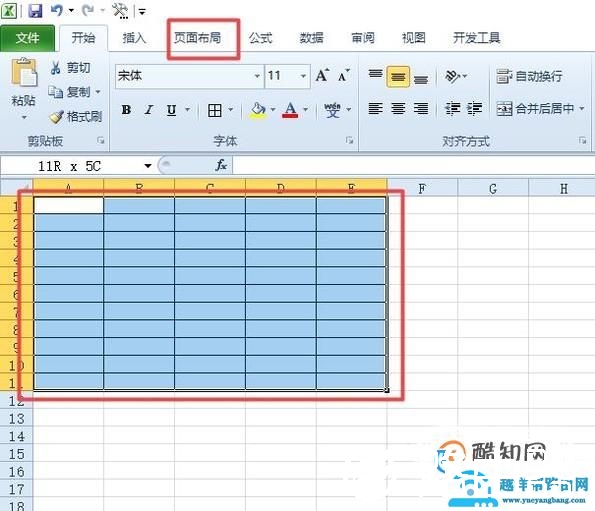The height and width of the screenshot is (511, 595).
Task: Expand the fill color palette arrow
Action: point(273,110)
